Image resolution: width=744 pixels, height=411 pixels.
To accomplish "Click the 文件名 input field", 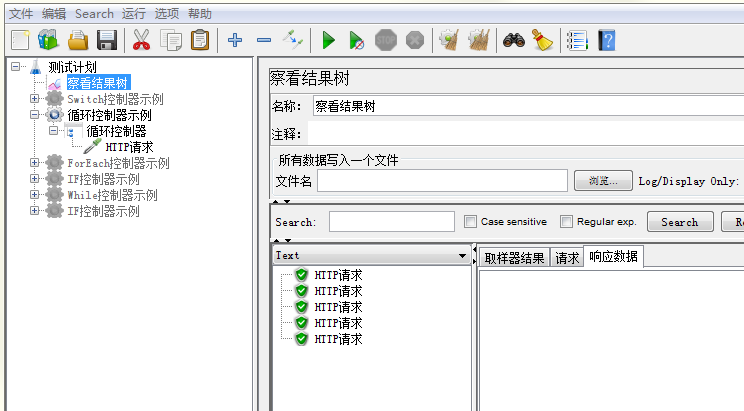I will [x=442, y=181].
